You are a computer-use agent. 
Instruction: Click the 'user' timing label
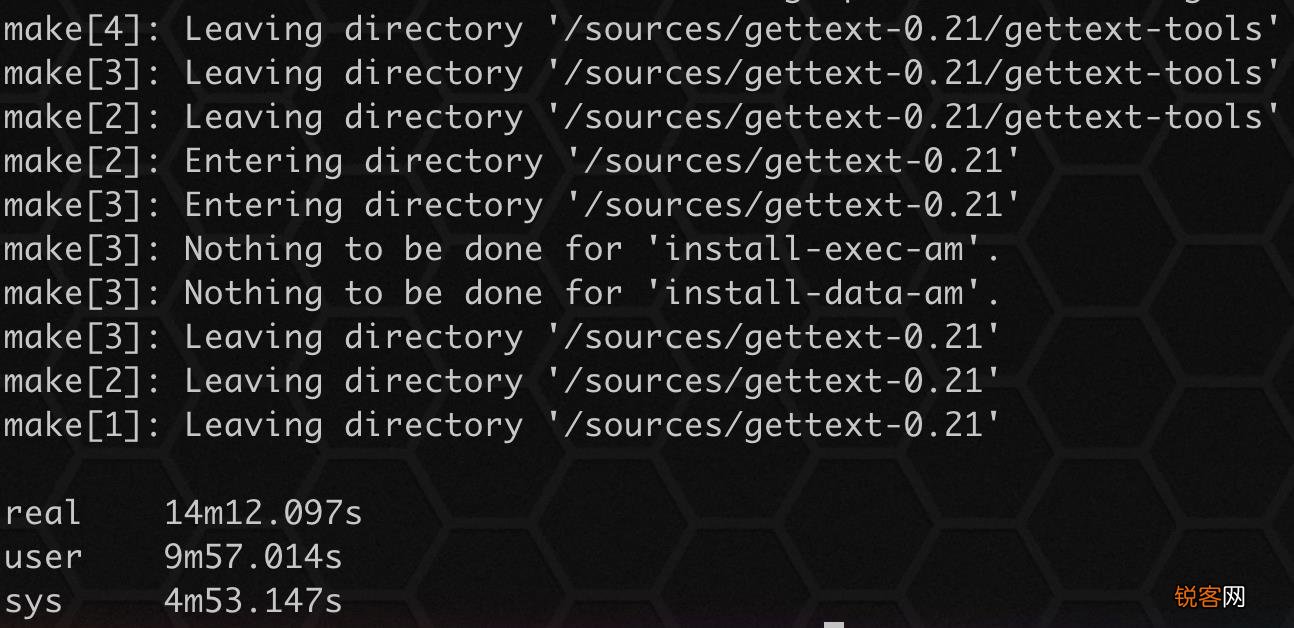pyautogui.click(x=43, y=557)
